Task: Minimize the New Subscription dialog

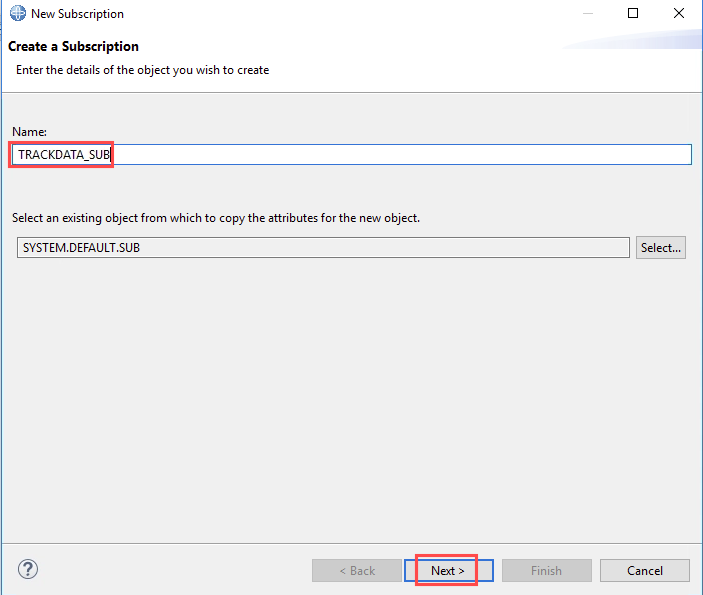Action: 588,13
